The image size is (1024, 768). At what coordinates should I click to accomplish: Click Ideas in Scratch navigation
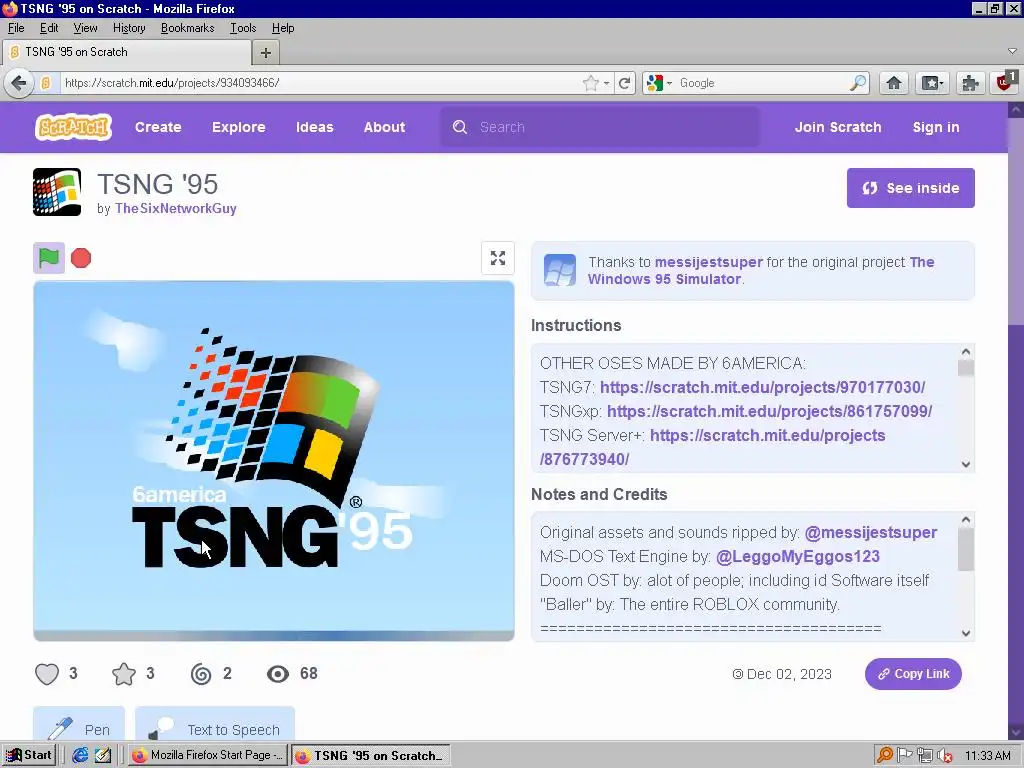click(314, 127)
